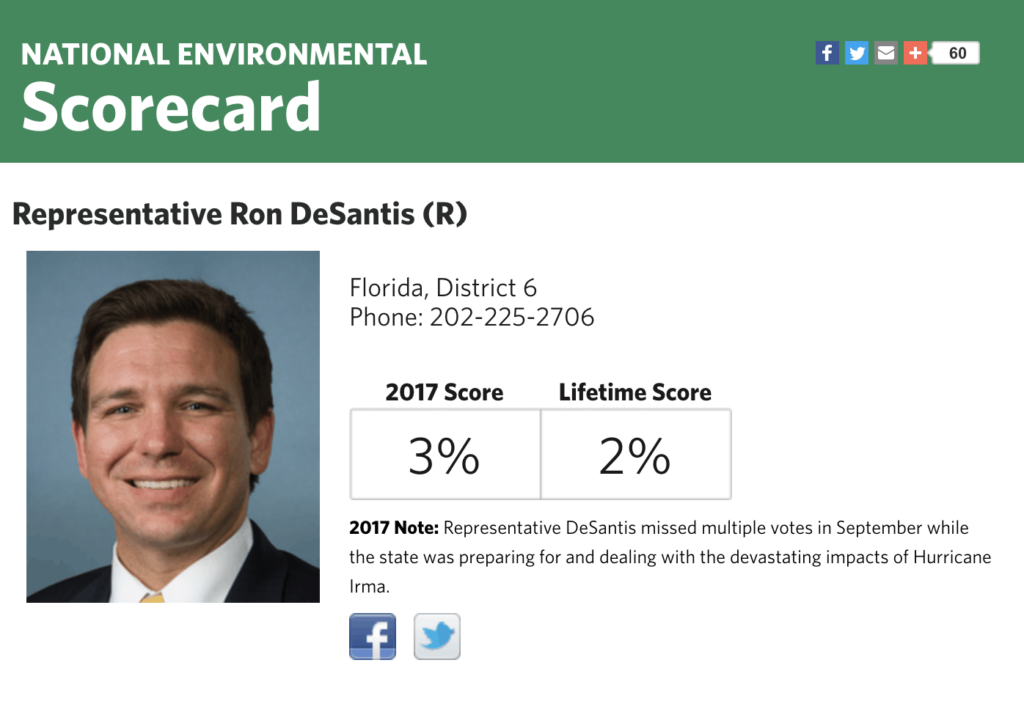Open the large Twitter bird icon below note
The height and width of the screenshot is (704, 1024).
click(437, 636)
